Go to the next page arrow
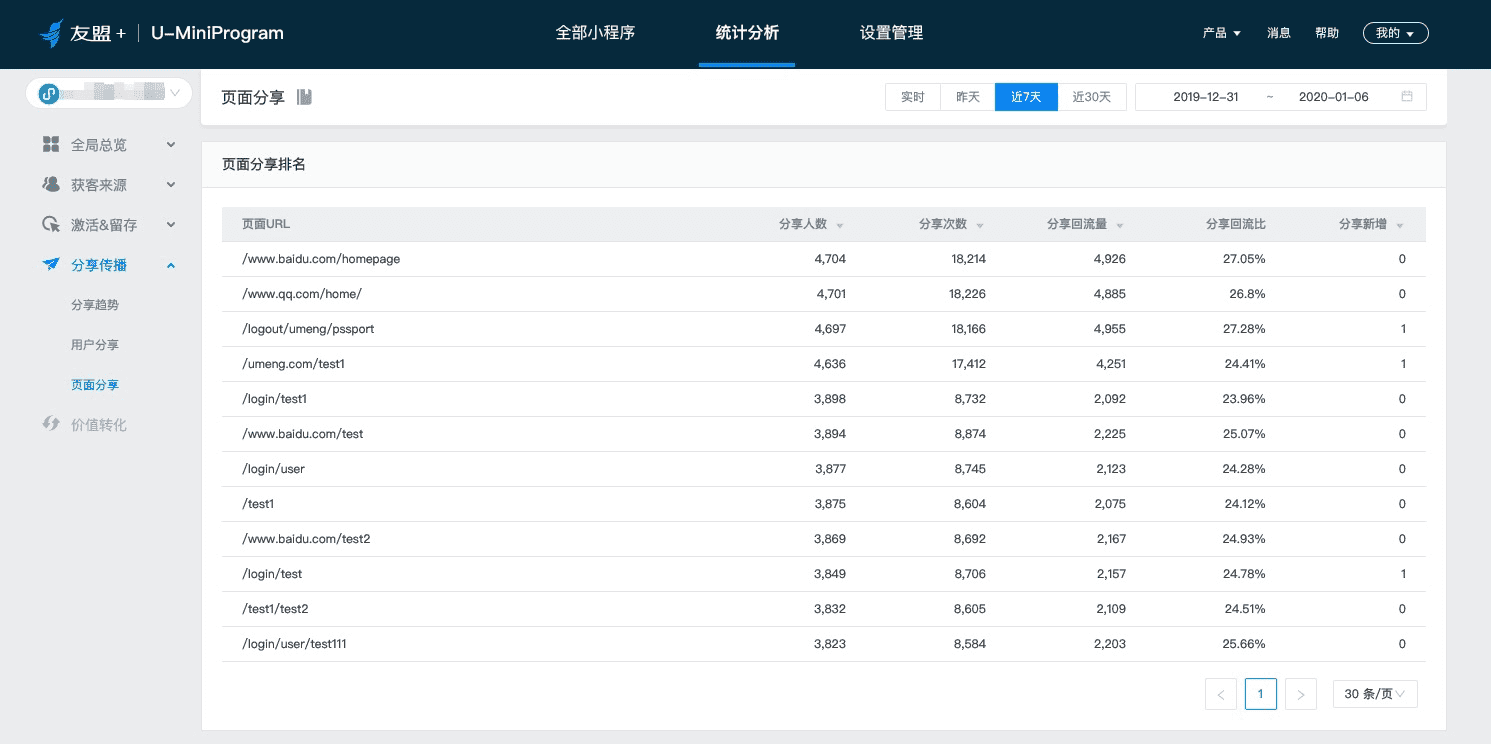1491x744 pixels. tap(1301, 694)
